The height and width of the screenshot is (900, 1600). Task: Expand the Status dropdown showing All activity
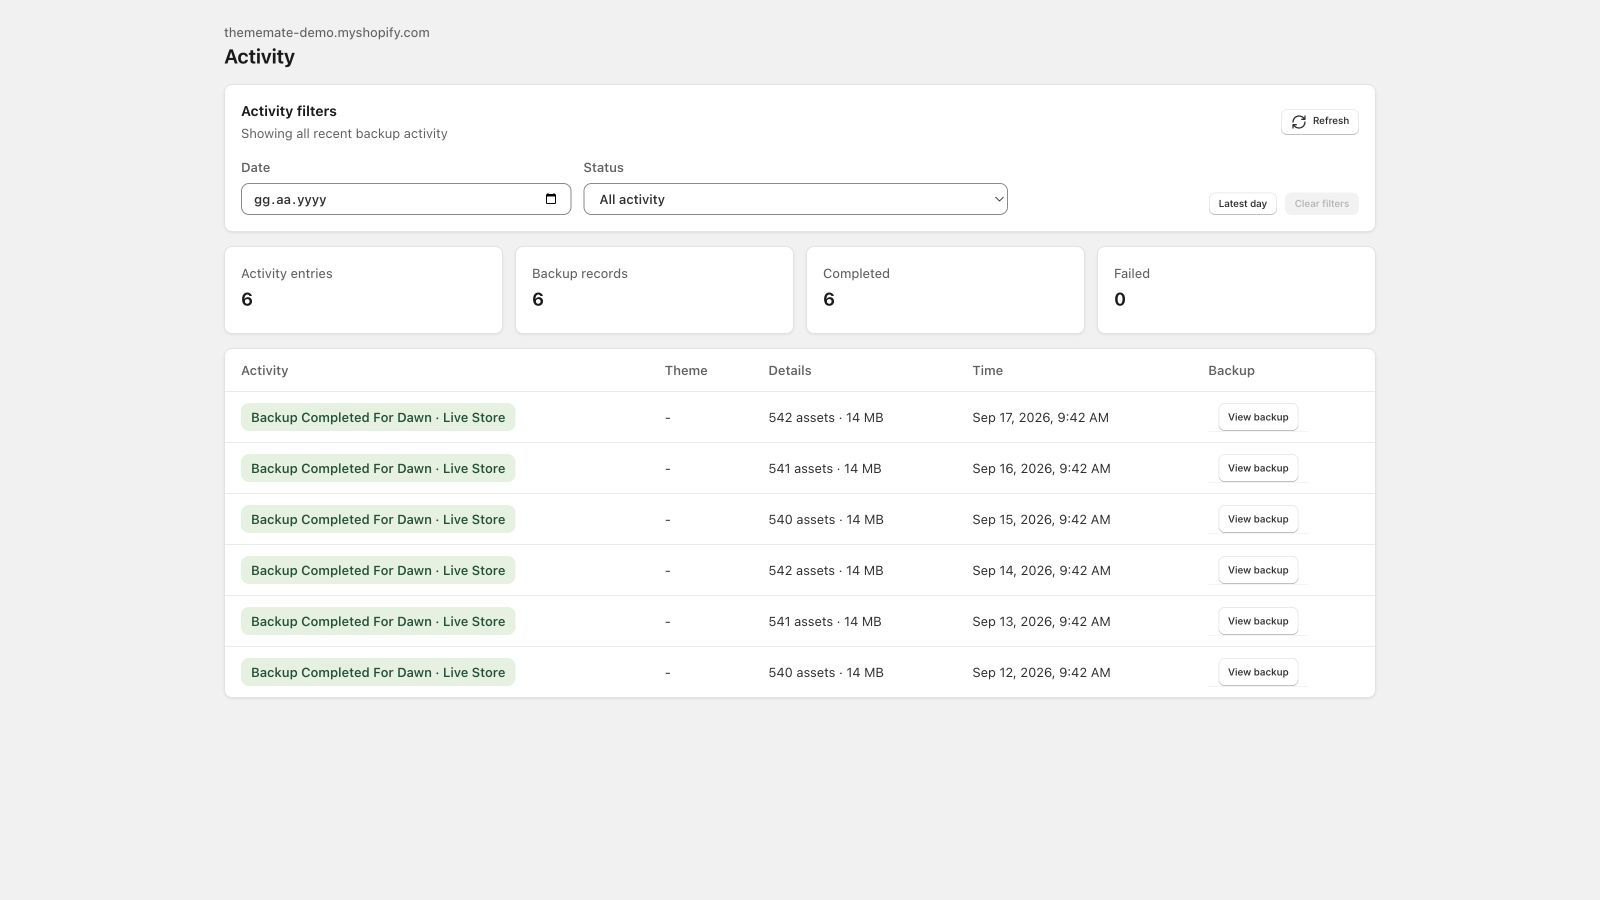(795, 199)
